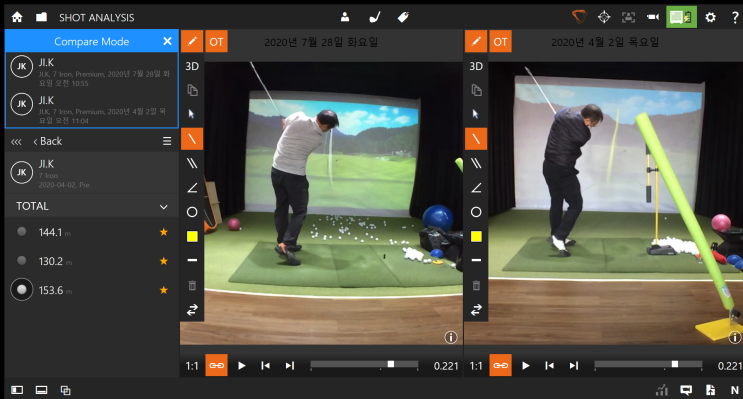Open the 3D view in right video toolbar
The height and width of the screenshot is (399, 743).
[x=476, y=66]
